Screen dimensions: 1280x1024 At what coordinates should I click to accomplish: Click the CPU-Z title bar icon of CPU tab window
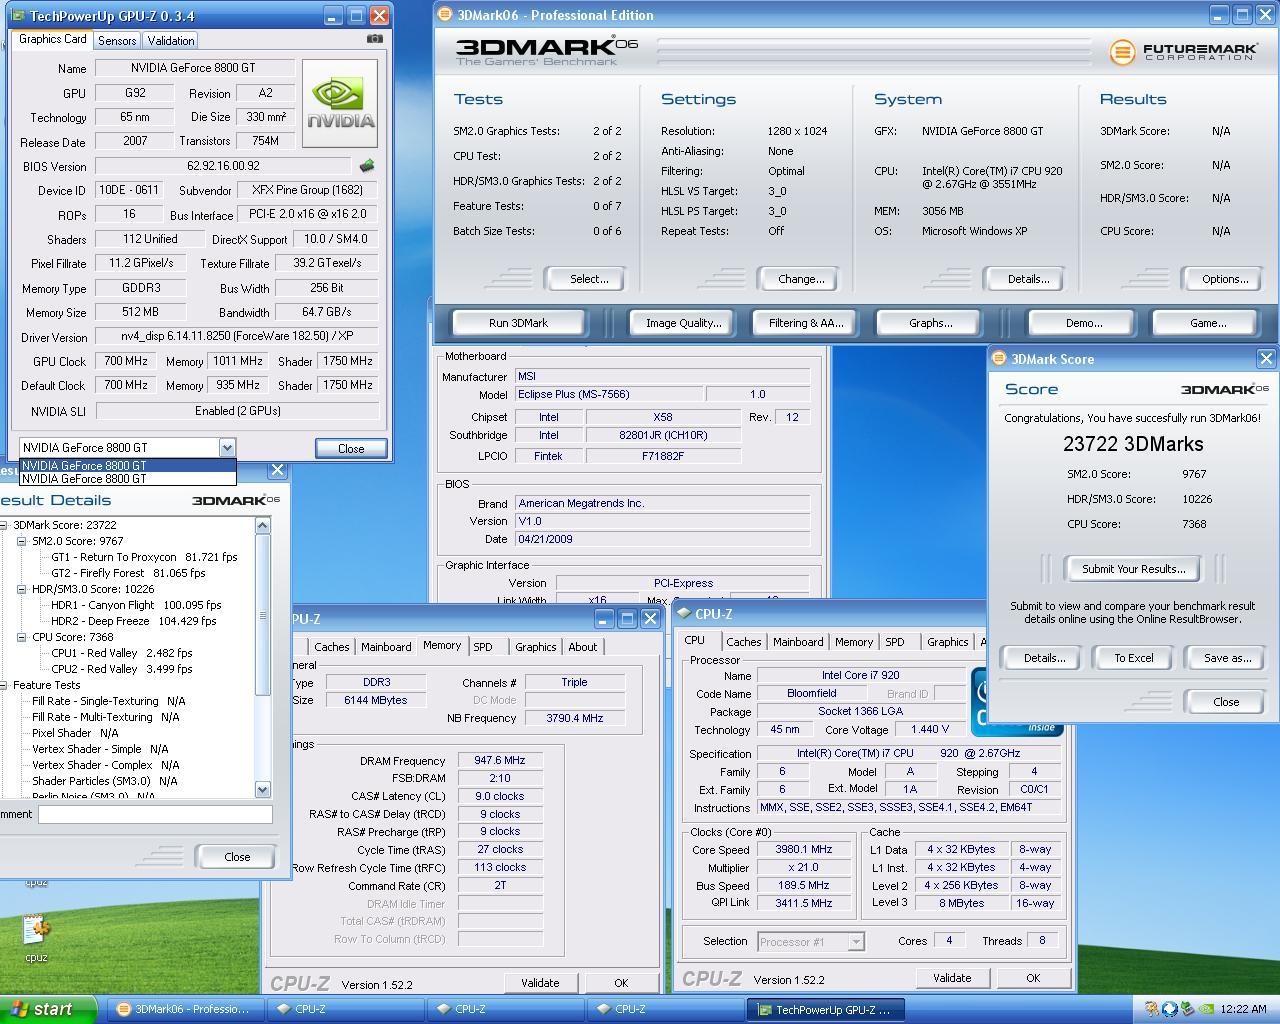click(685, 613)
